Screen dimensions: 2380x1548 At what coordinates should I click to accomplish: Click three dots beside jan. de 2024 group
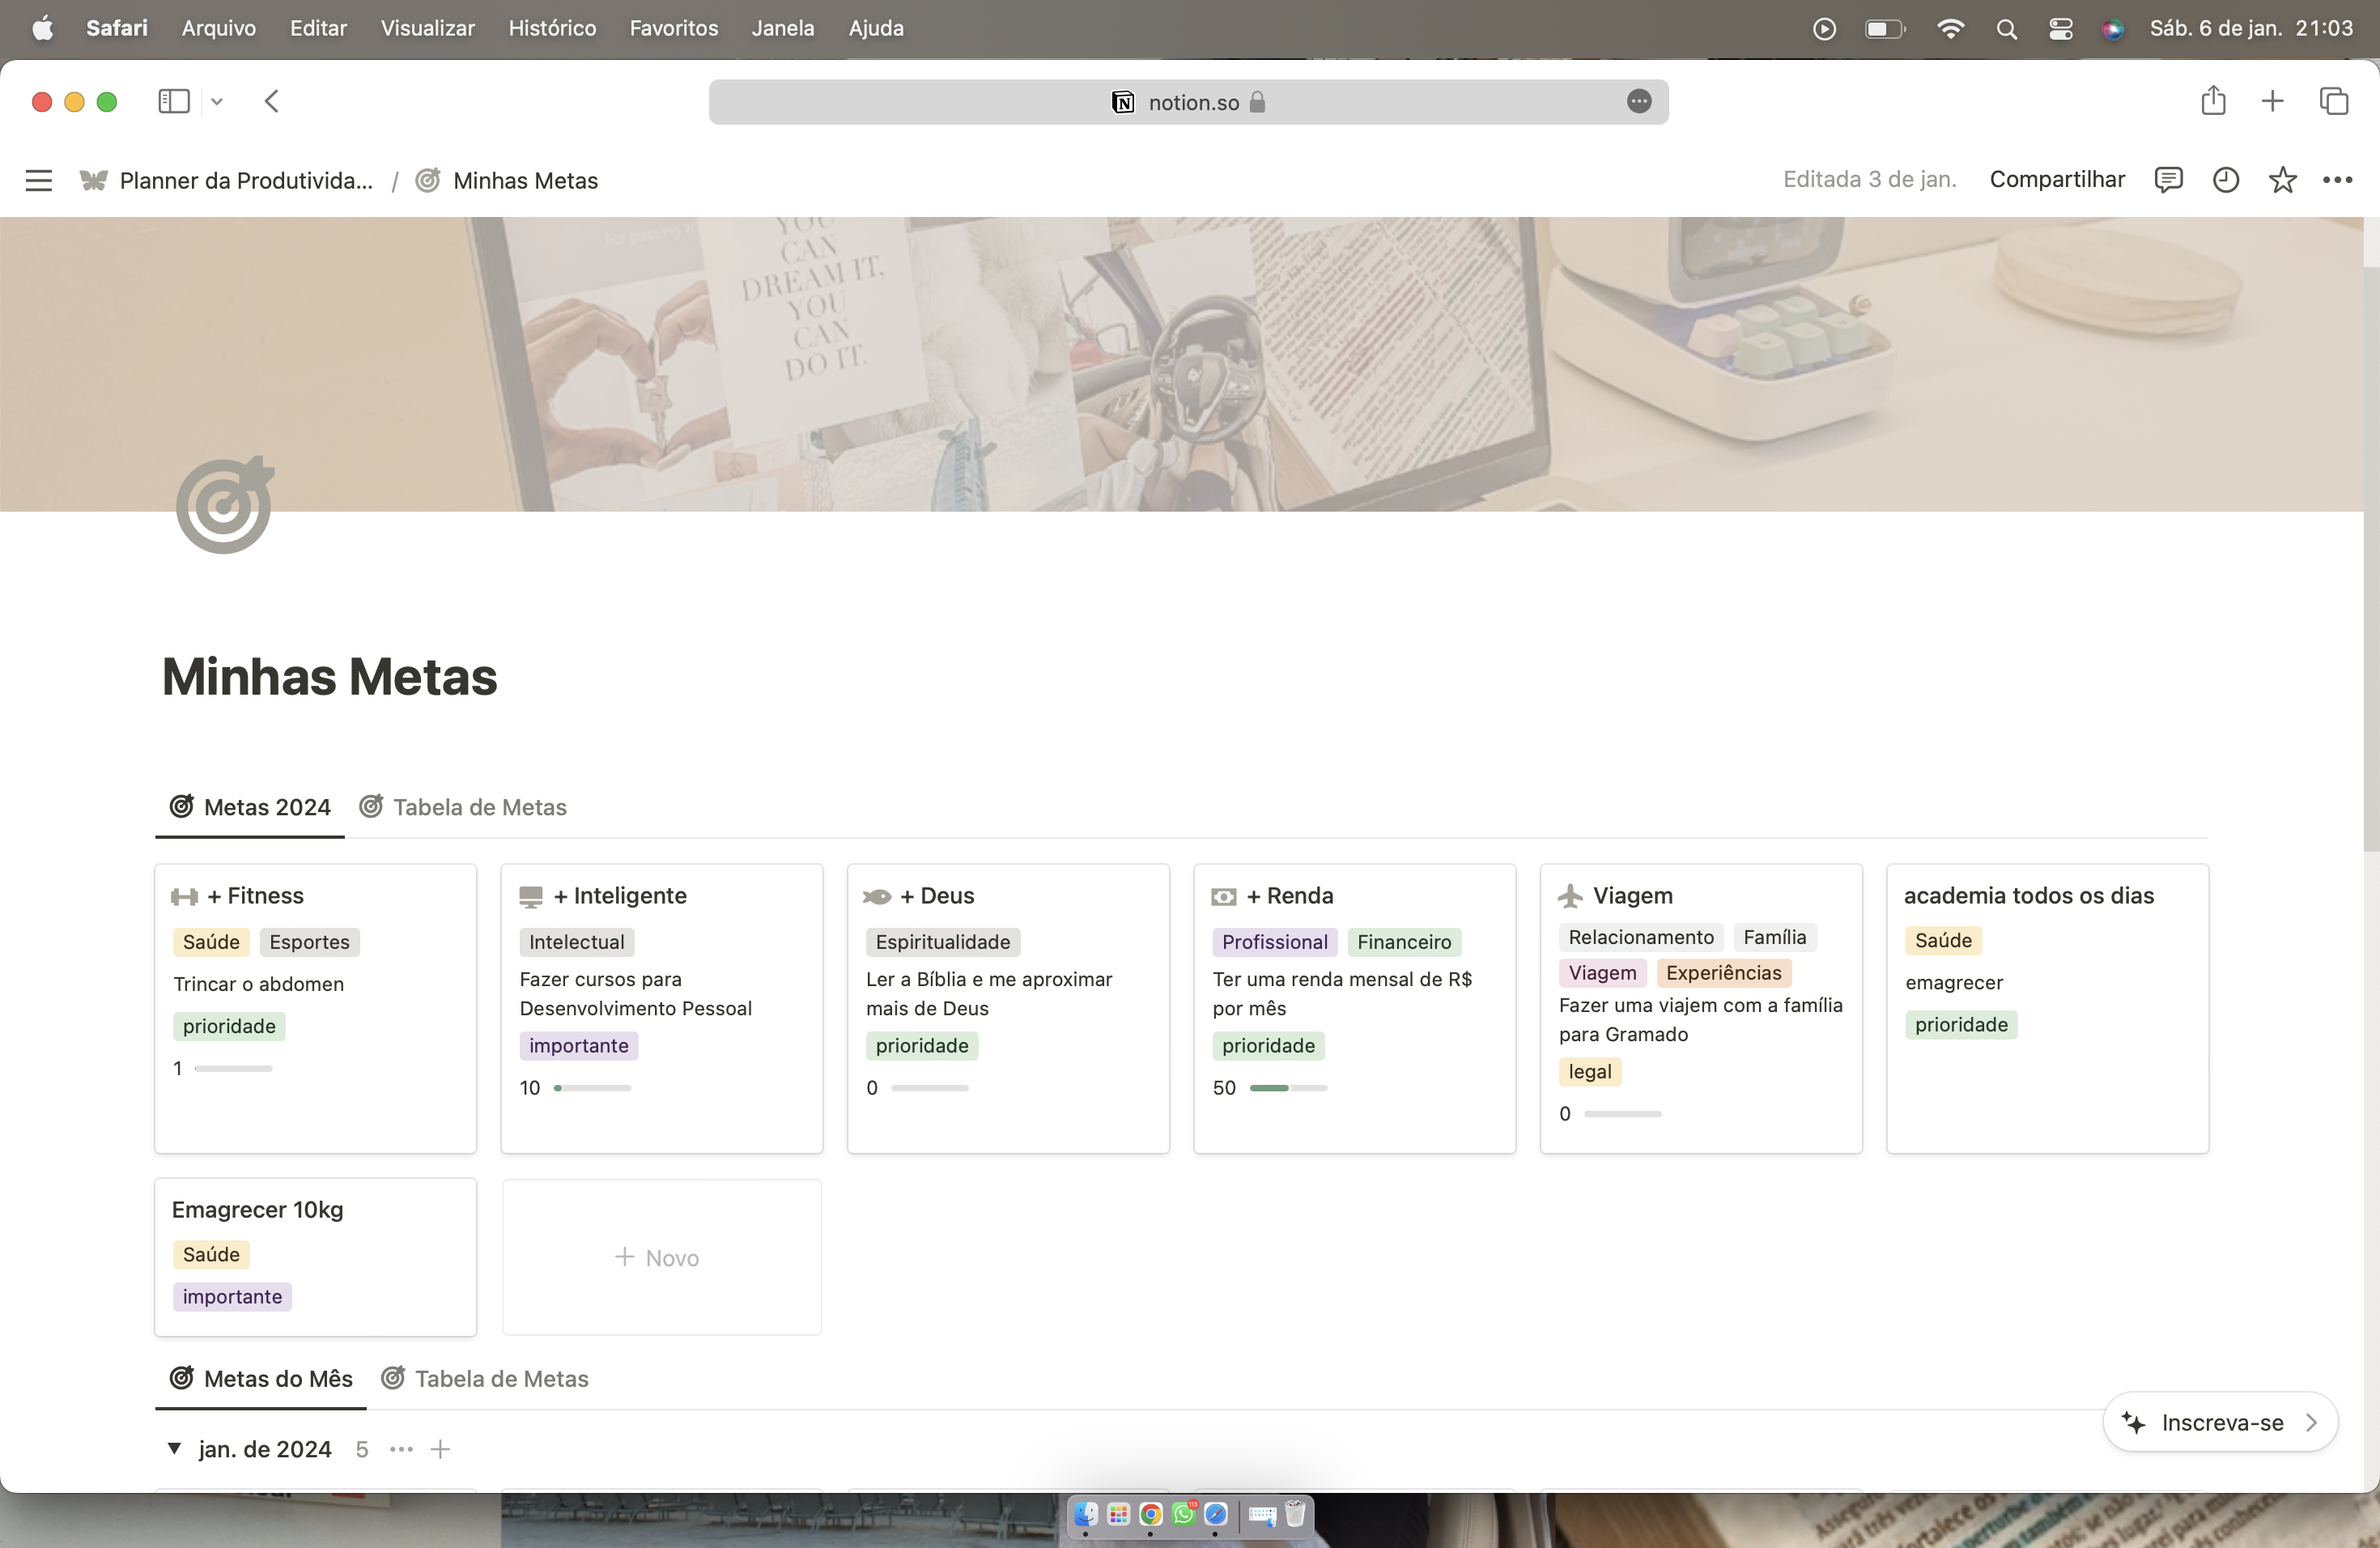point(401,1448)
